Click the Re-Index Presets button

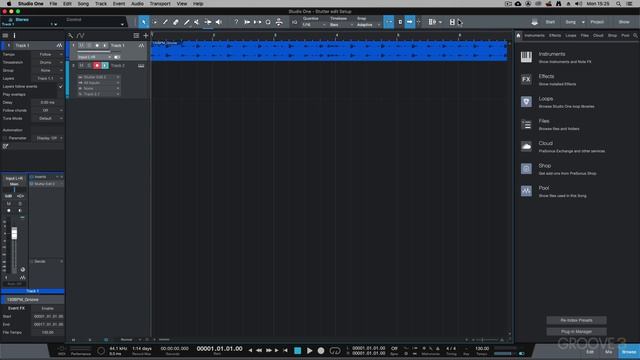(x=576, y=320)
